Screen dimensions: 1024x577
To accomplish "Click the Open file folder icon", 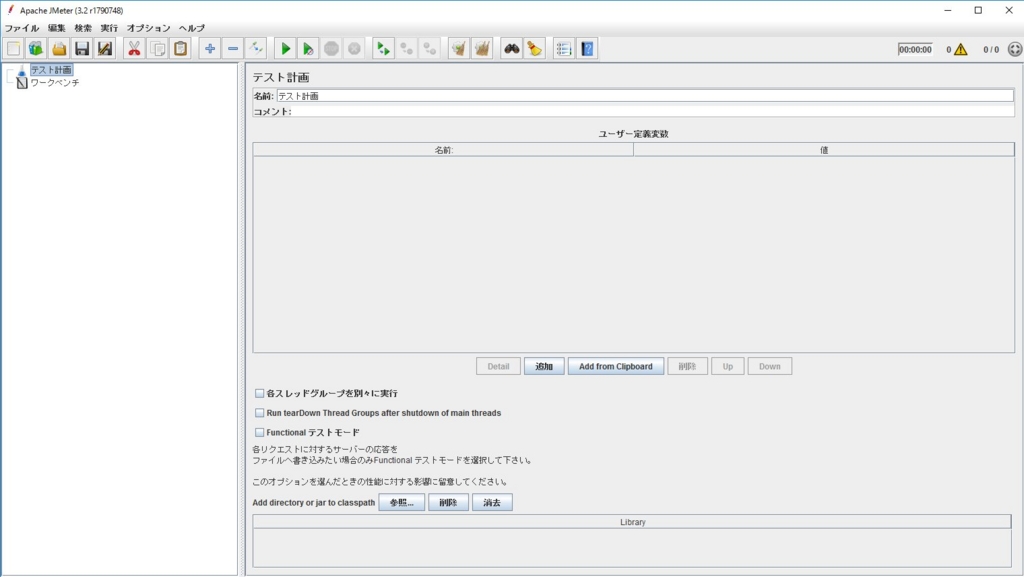I will click(x=59, y=49).
